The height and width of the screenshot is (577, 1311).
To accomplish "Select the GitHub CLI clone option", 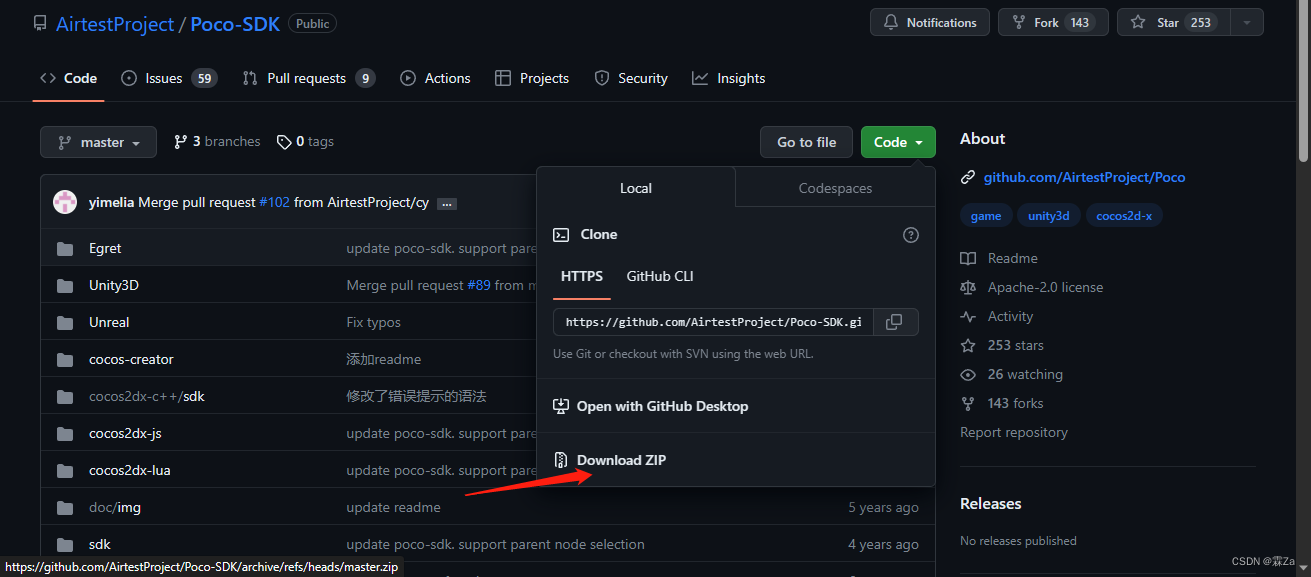I will point(660,276).
